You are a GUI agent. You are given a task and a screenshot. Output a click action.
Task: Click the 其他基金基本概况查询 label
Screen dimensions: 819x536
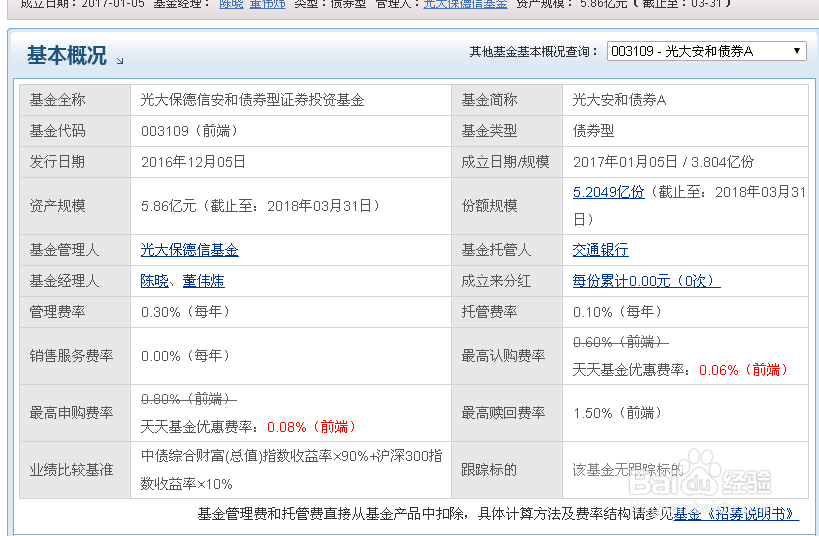533,51
